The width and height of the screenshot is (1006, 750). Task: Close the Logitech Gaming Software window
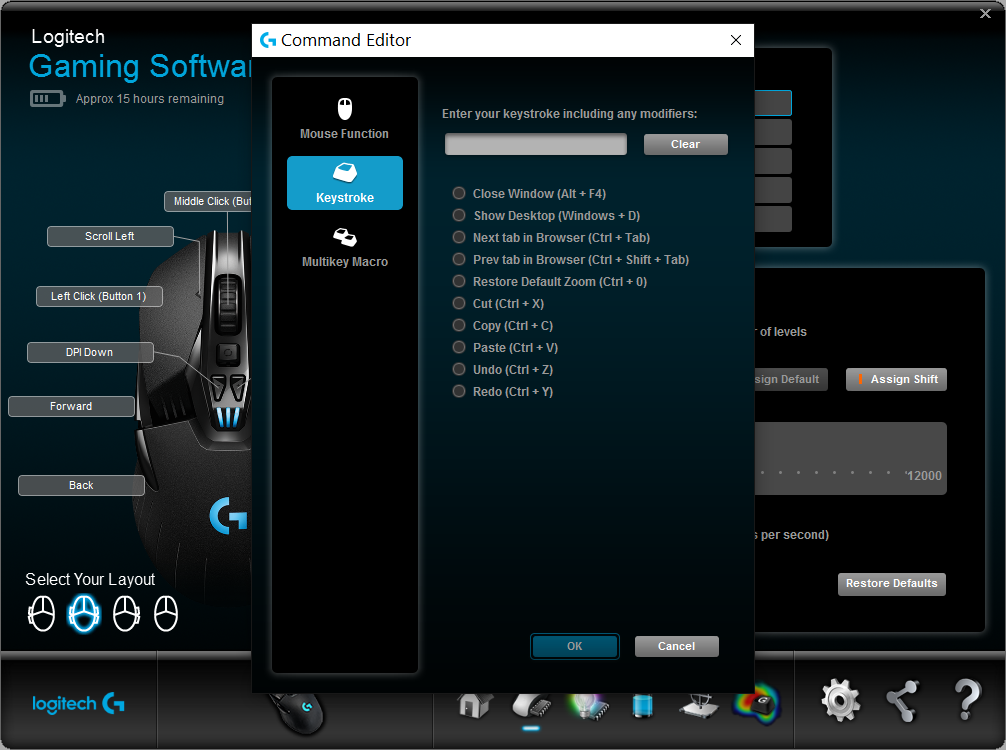(985, 13)
